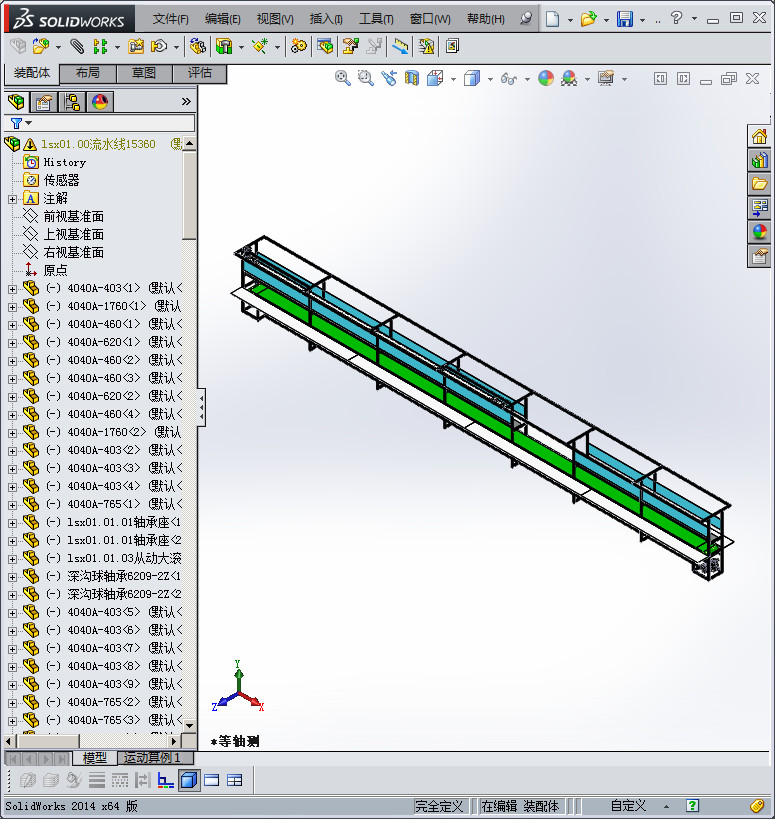Open the File Explorer task pane
Image resolution: width=775 pixels, height=819 pixels.
759,184
